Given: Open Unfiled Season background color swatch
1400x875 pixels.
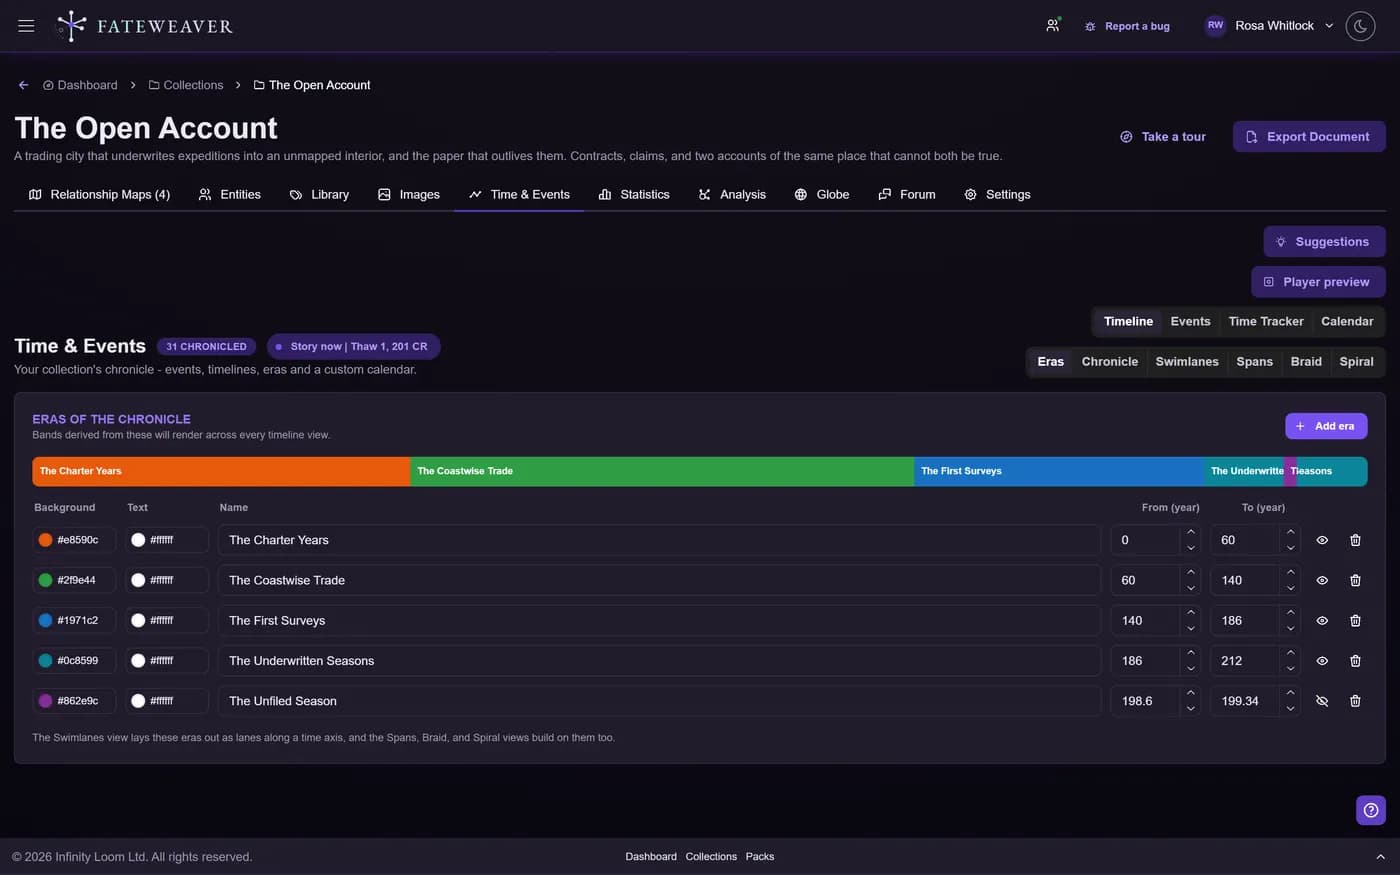Looking at the screenshot, I should point(45,701).
